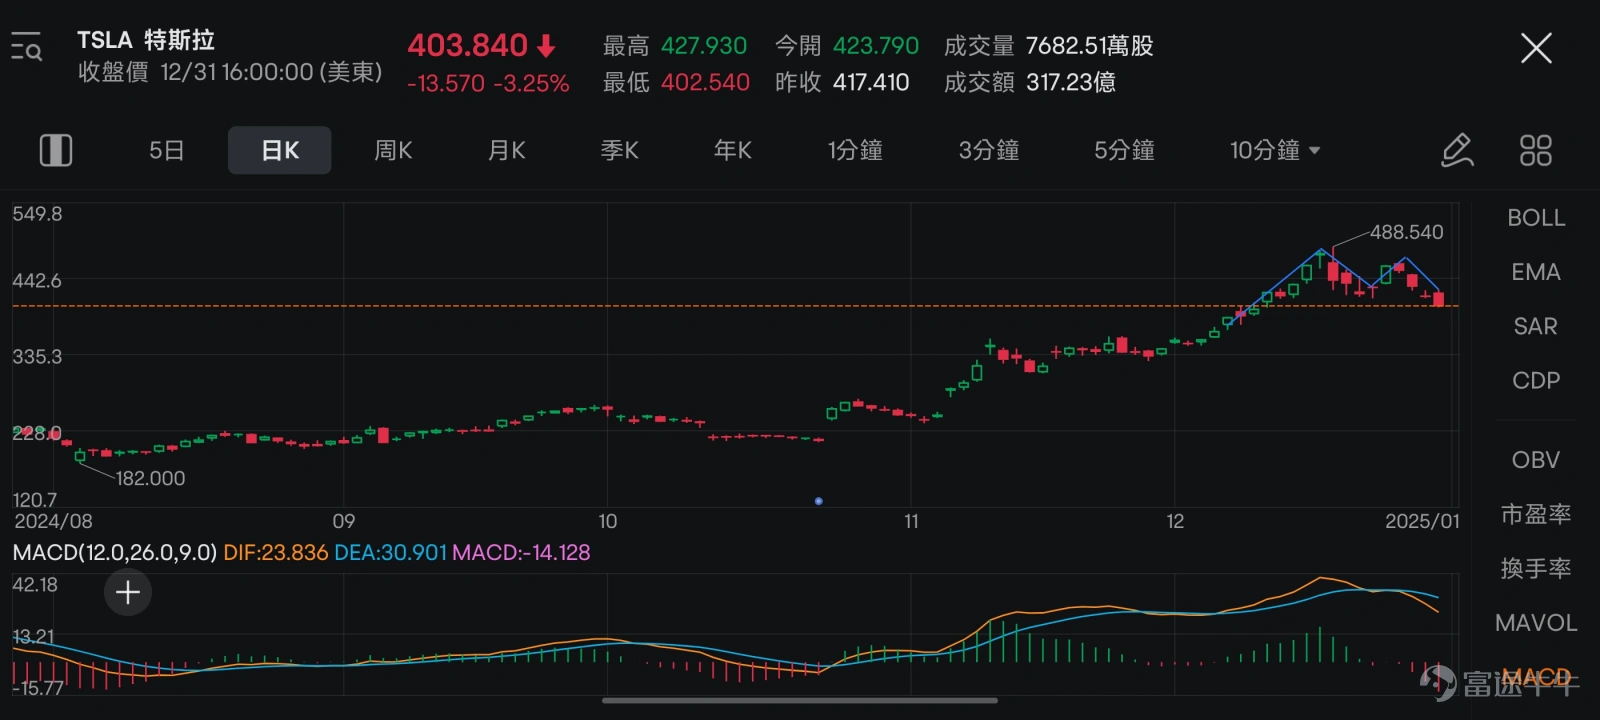Switch to the 月K monthly tab
This screenshot has height=720, width=1600.
point(506,150)
